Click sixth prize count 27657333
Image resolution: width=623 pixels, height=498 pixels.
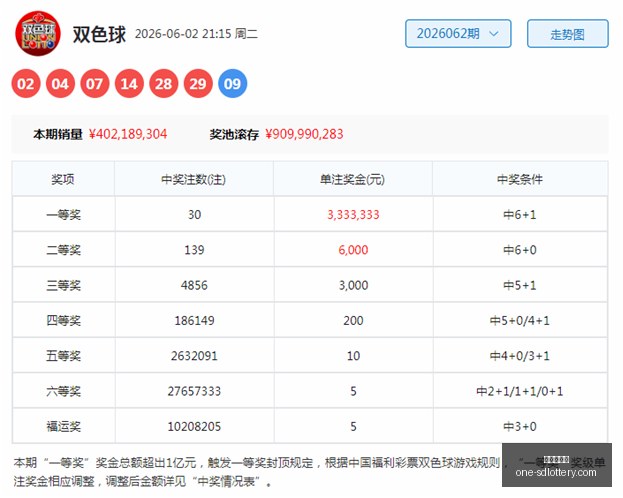(x=194, y=391)
